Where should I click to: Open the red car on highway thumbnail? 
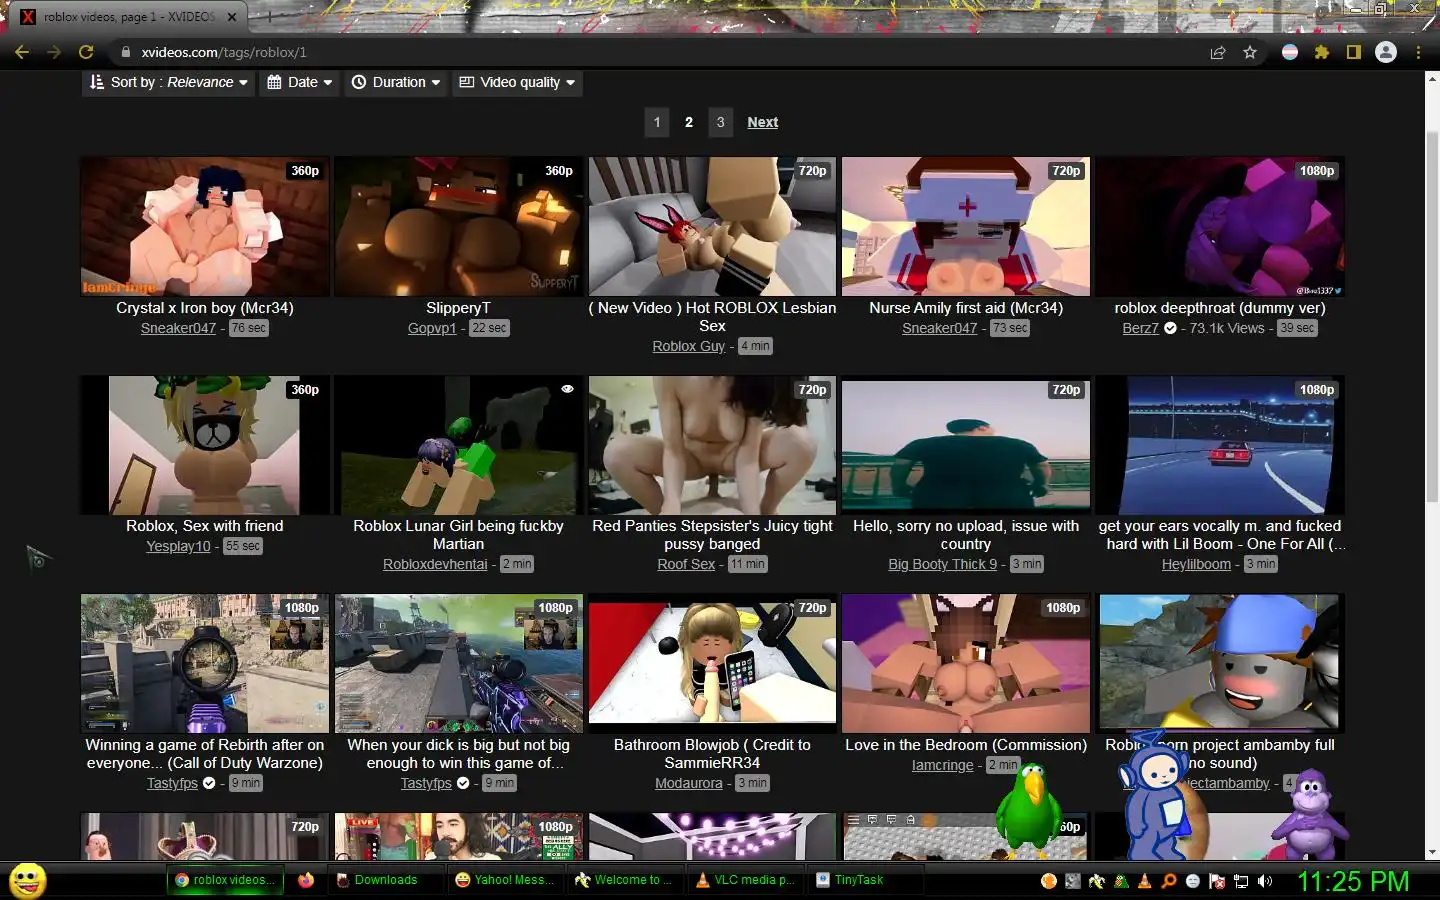coord(1219,445)
